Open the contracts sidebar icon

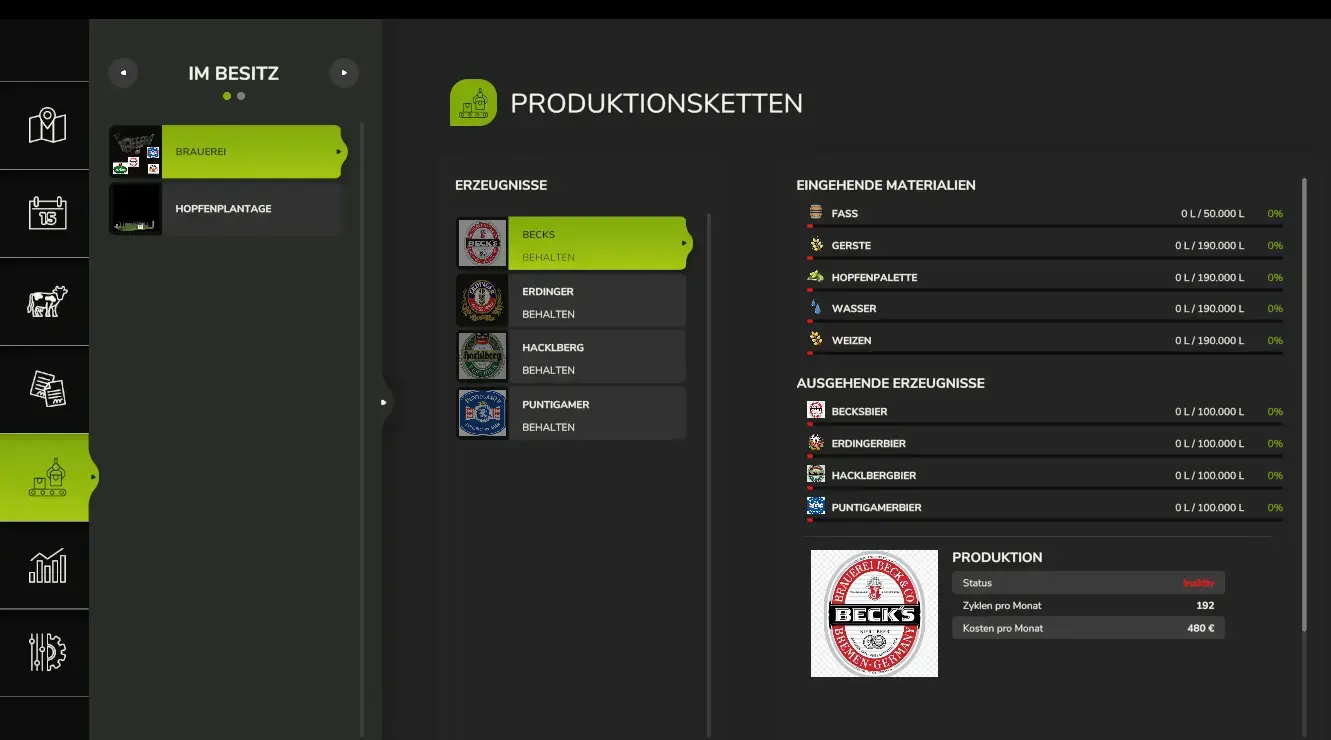47,389
